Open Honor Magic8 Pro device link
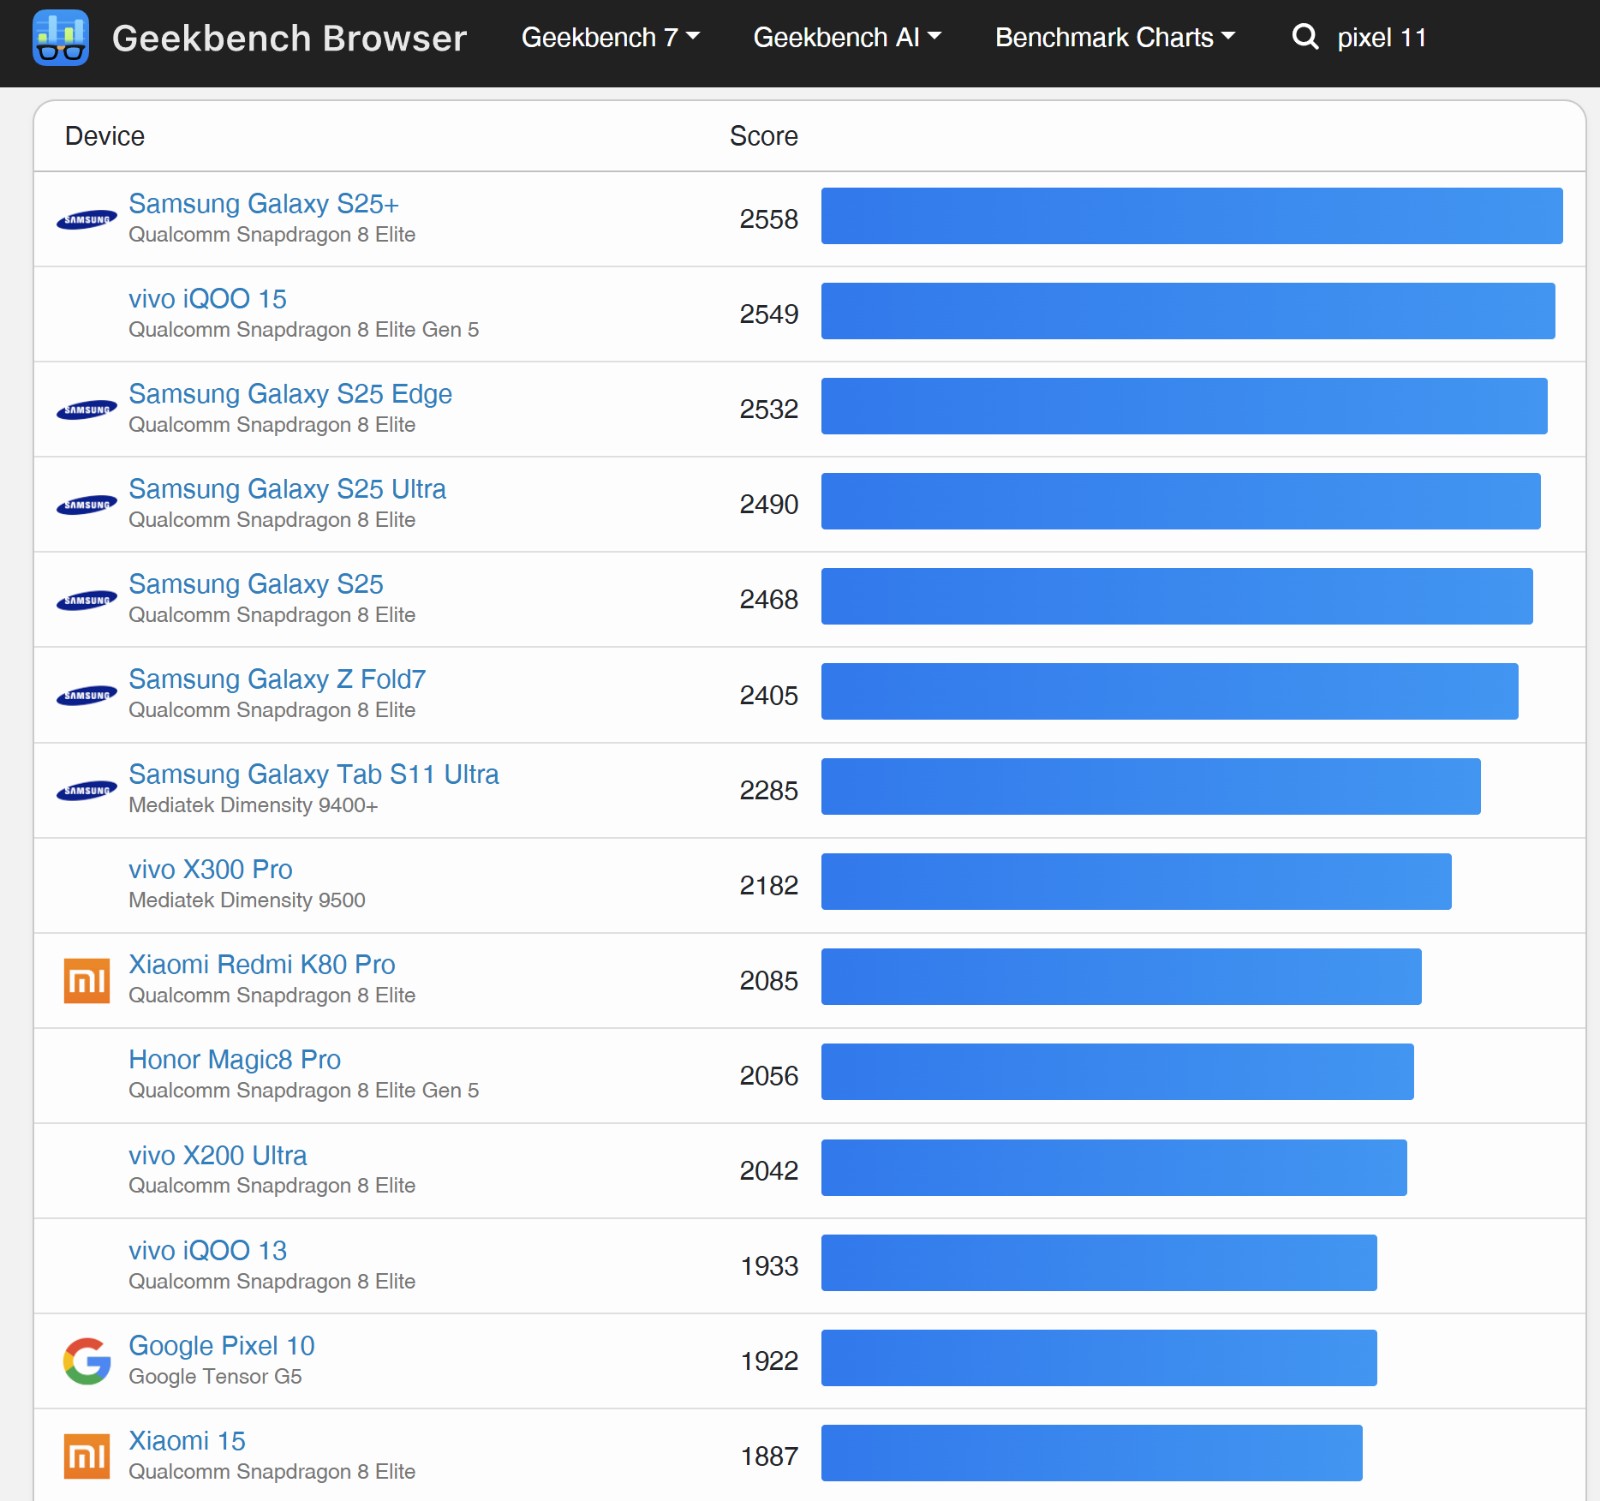1600x1501 pixels. 235,1058
